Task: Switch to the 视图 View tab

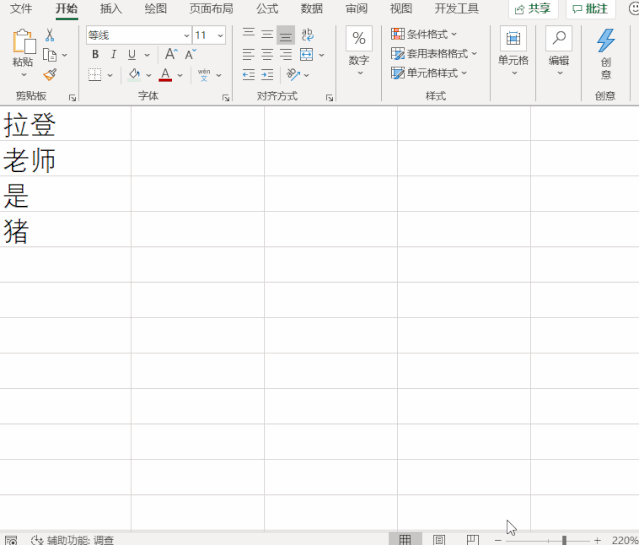Action: 401,9
